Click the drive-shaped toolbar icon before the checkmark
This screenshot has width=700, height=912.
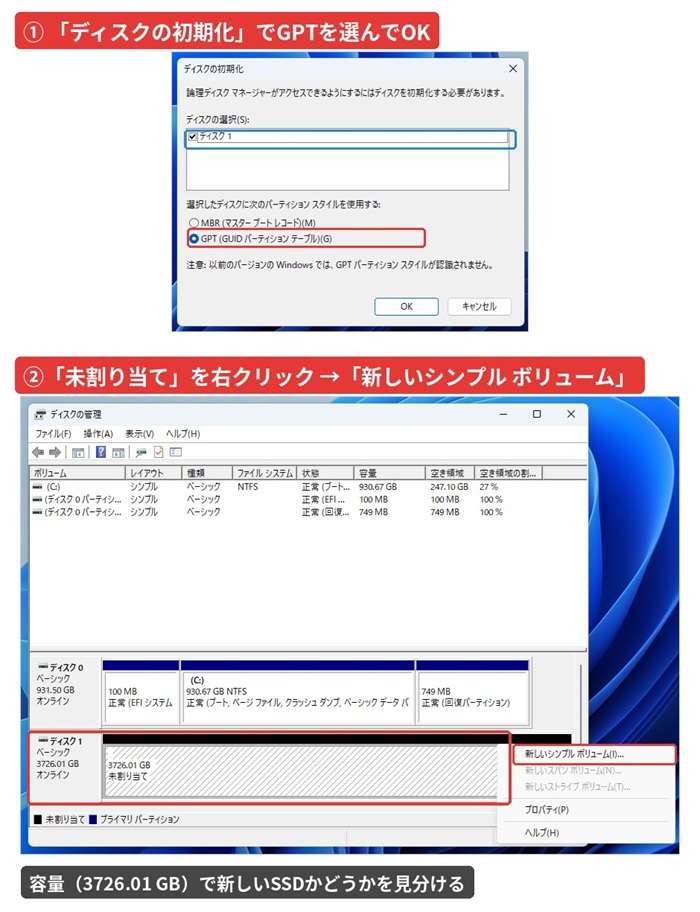(141, 453)
